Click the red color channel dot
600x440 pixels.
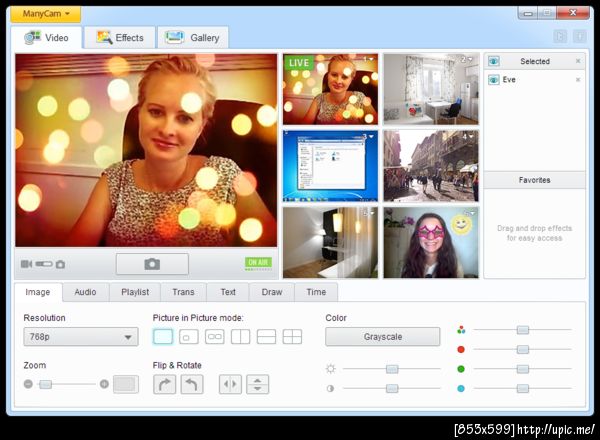tap(461, 349)
